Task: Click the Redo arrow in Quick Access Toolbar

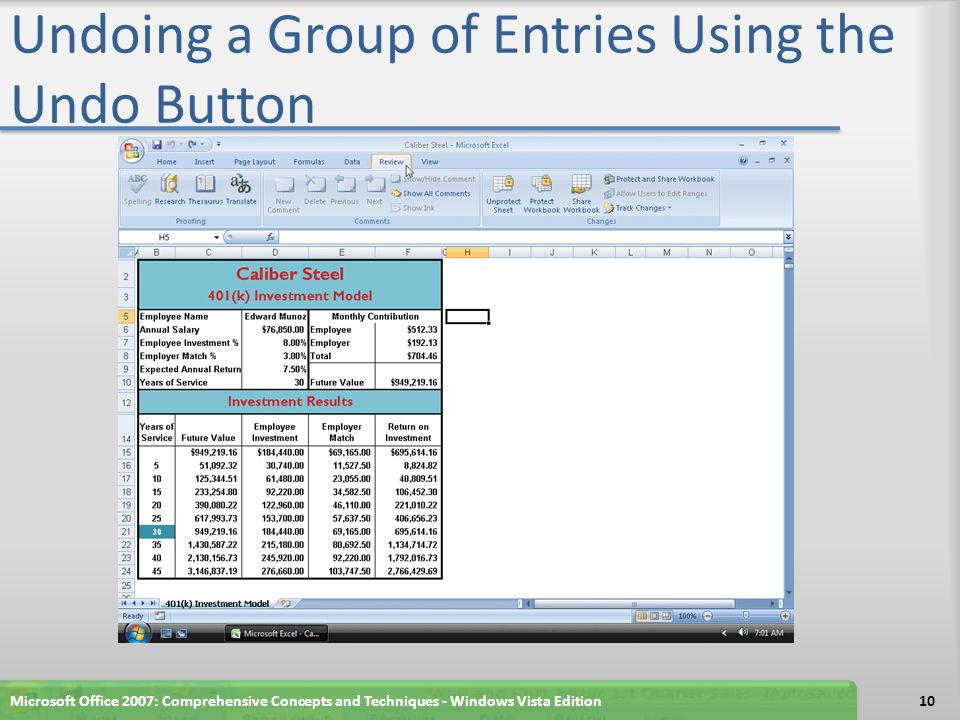Action: click(192, 144)
